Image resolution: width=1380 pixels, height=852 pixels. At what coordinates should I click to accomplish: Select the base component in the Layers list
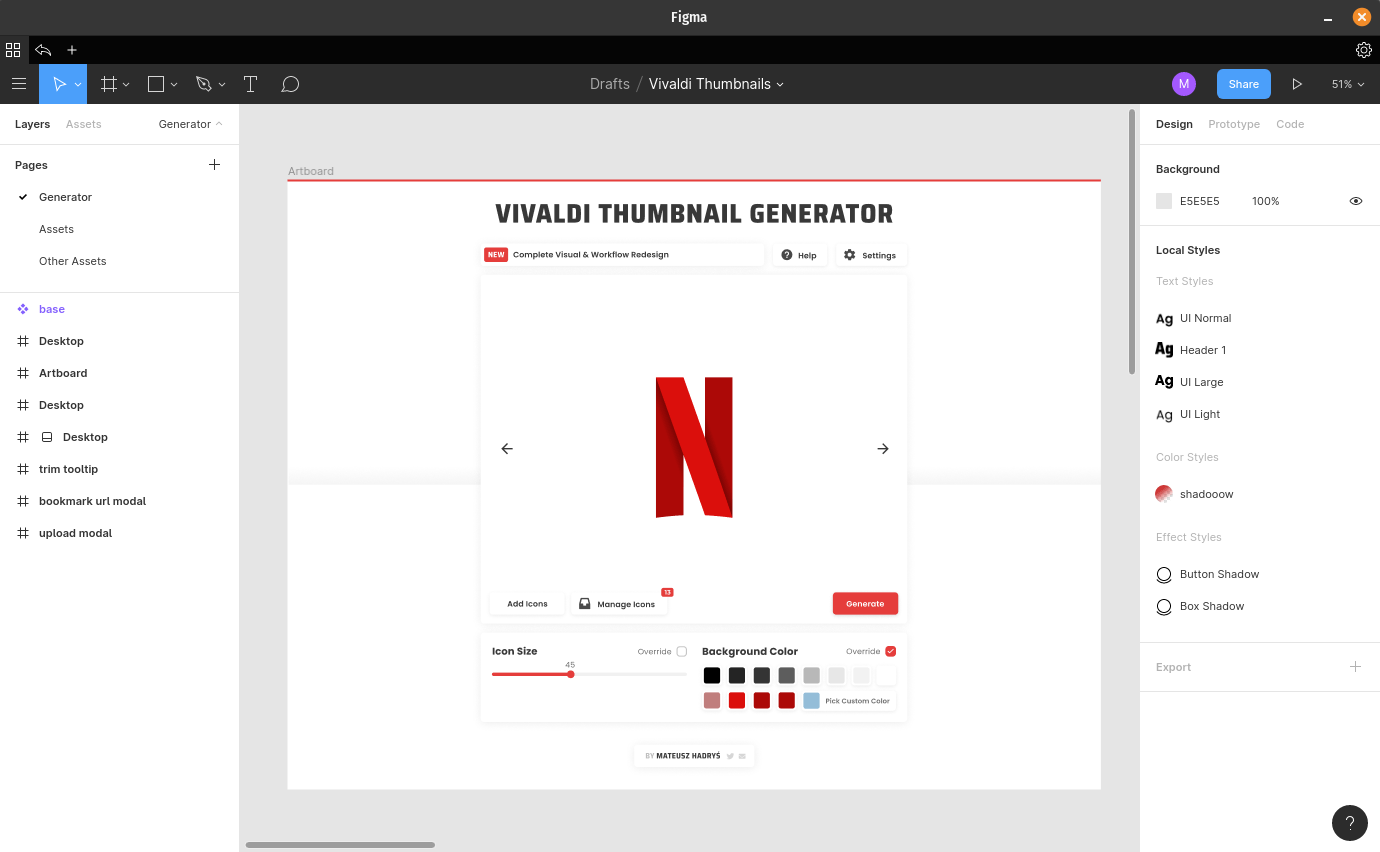pyautogui.click(x=52, y=308)
